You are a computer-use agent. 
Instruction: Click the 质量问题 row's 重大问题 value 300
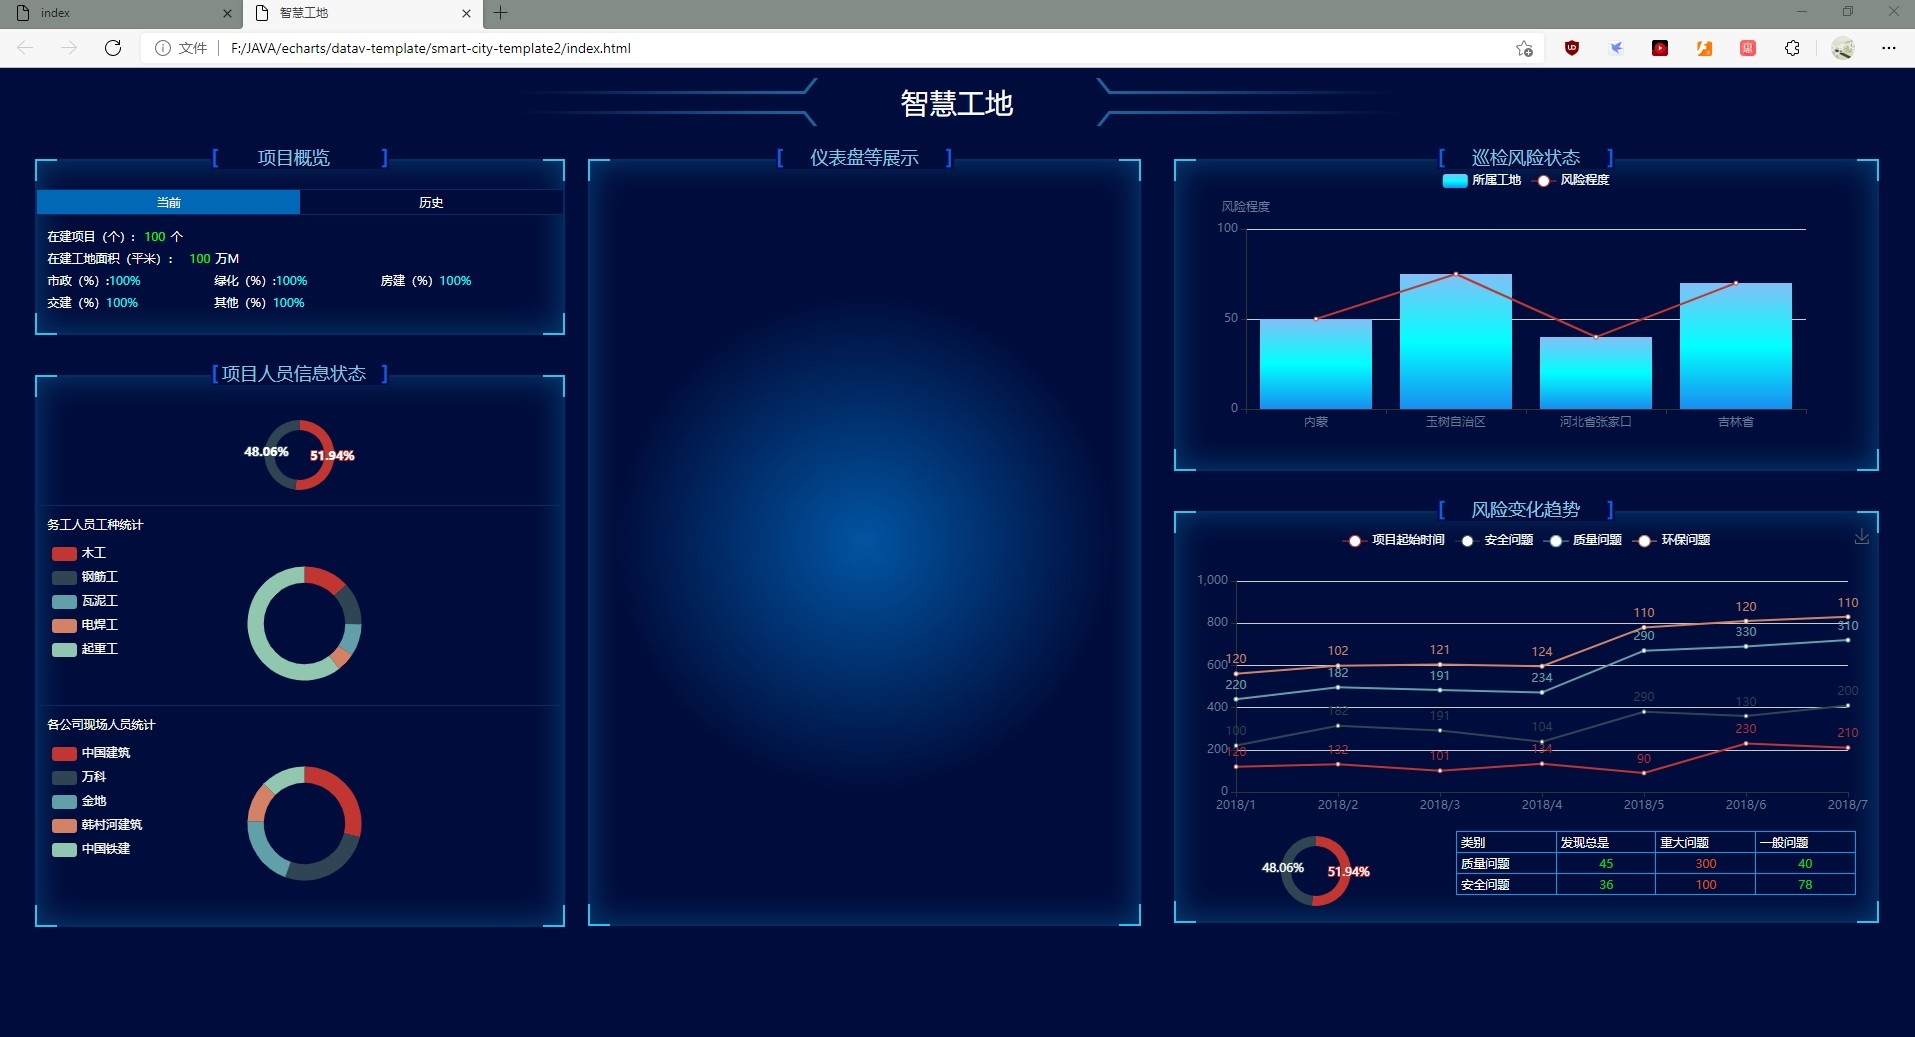(1706, 864)
